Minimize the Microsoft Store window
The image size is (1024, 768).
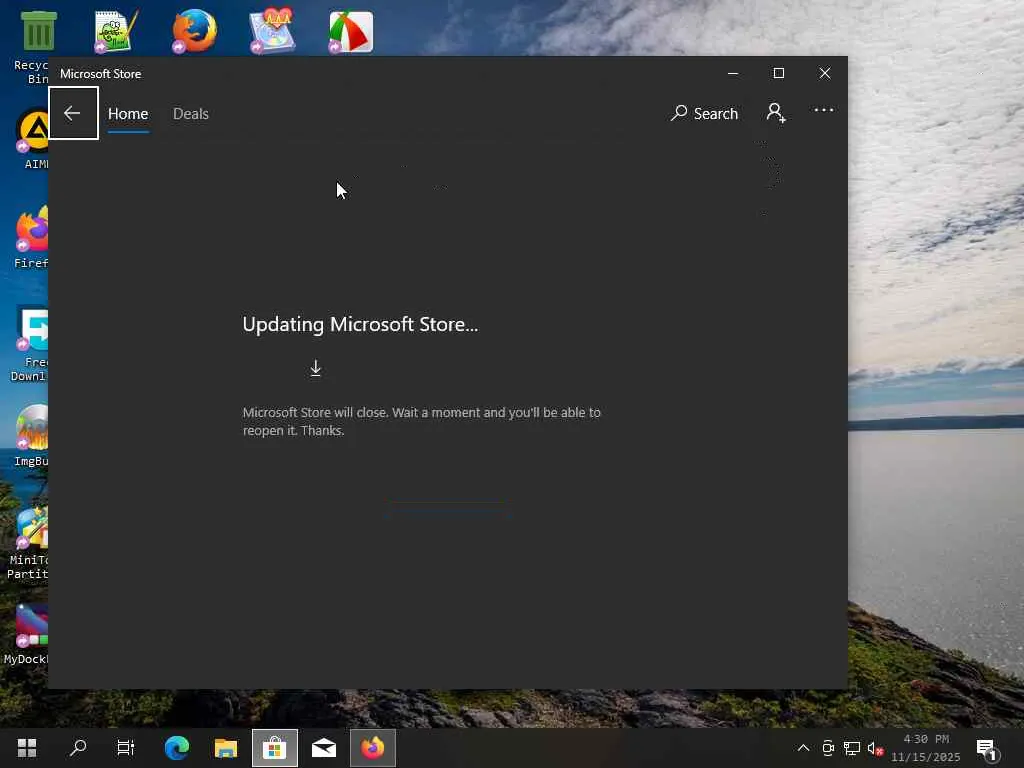[x=733, y=73]
